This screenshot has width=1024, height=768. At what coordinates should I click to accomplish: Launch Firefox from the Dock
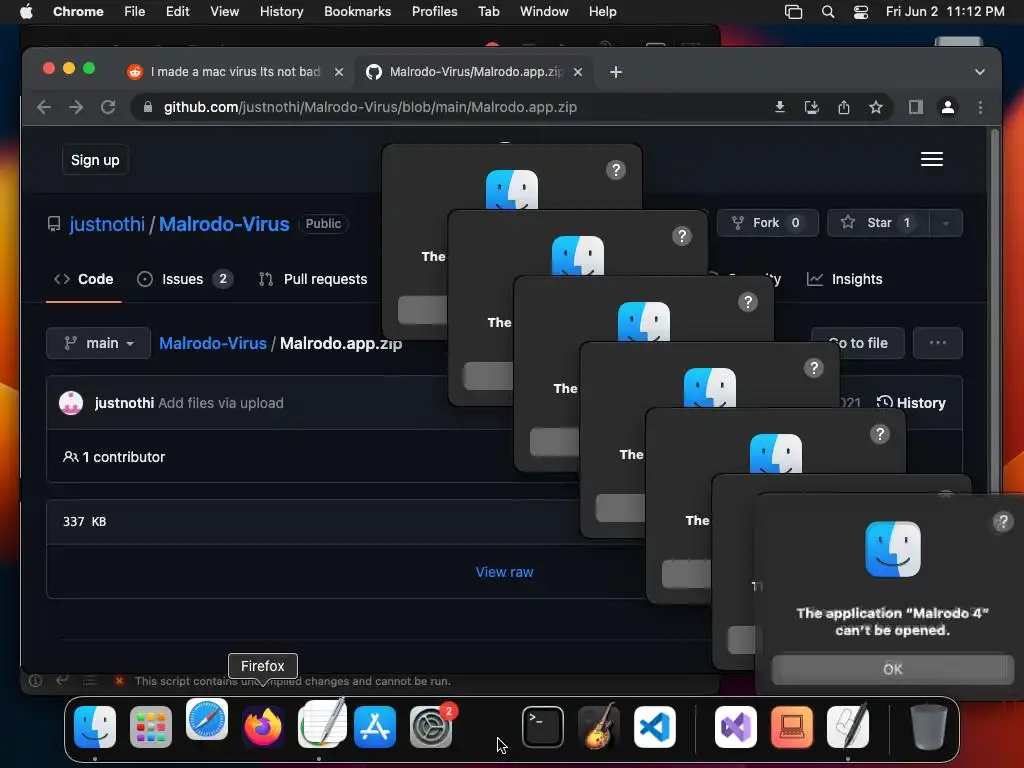(x=263, y=726)
